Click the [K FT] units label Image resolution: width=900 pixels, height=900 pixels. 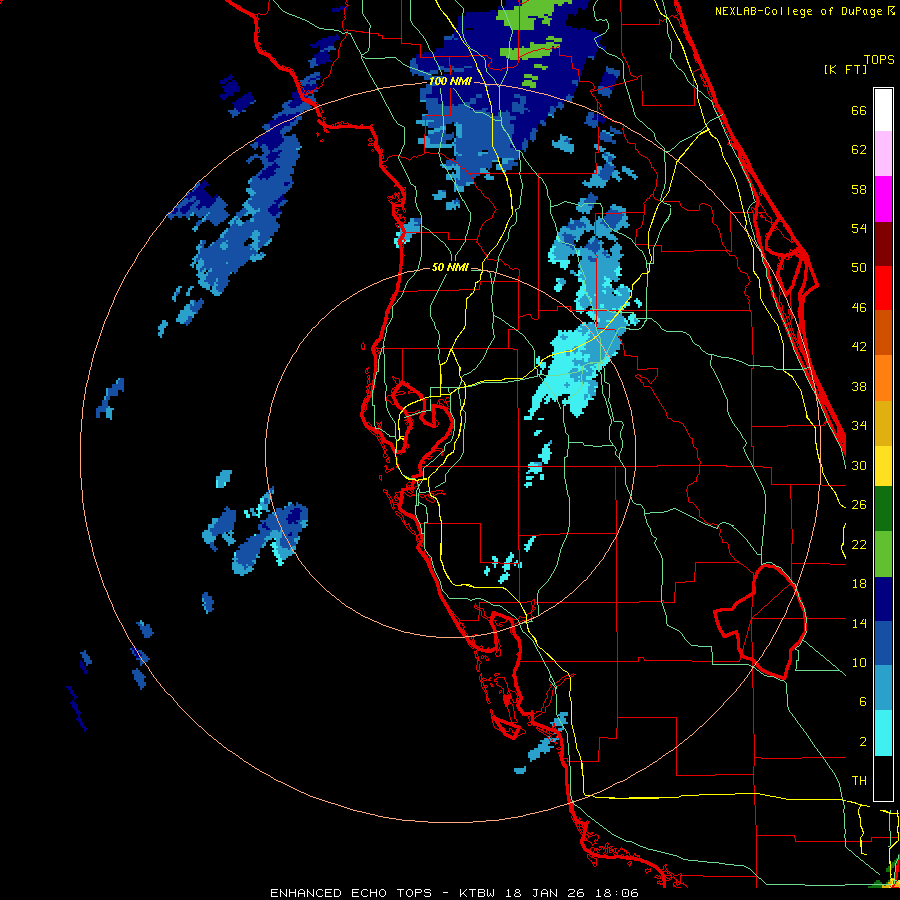pyautogui.click(x=845, y=69)
